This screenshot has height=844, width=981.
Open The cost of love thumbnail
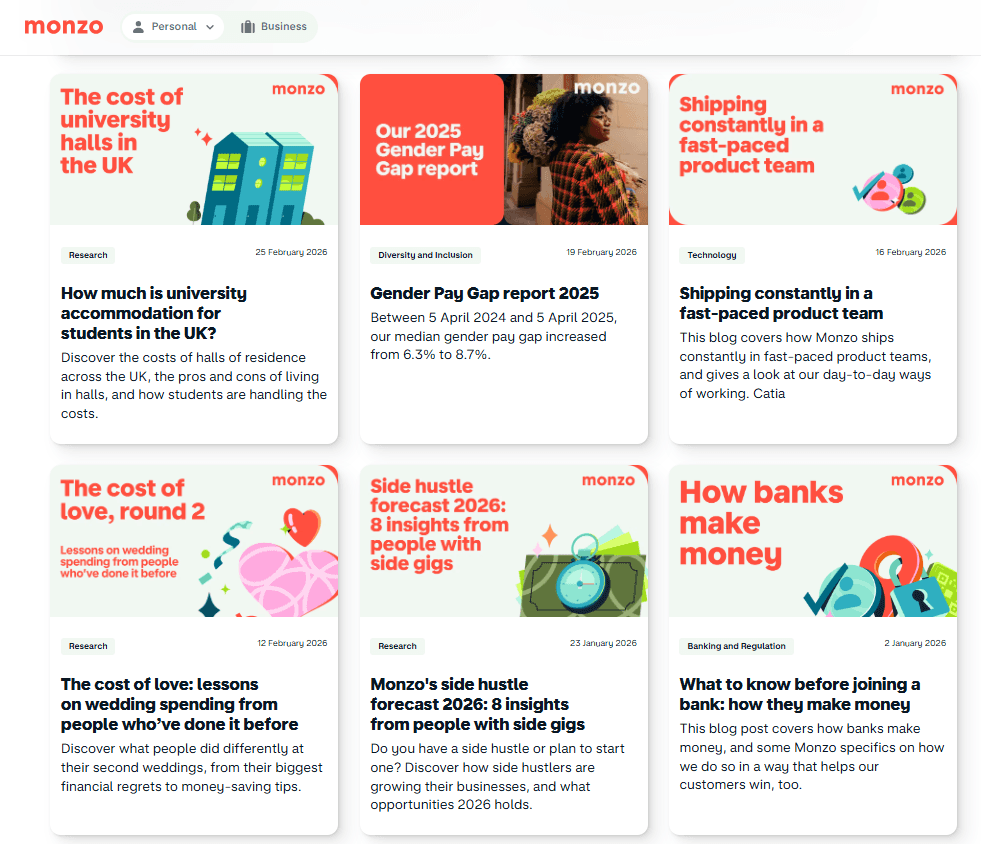[194, 541]
